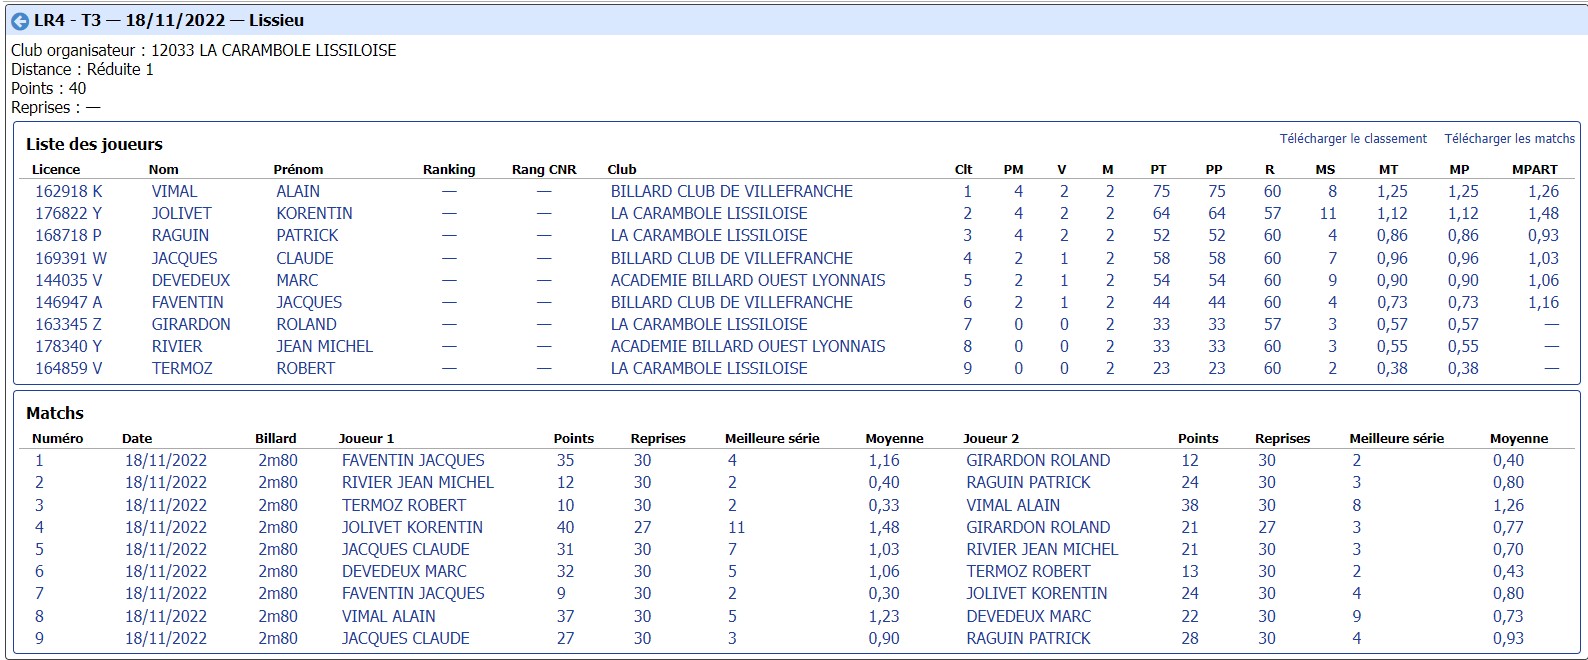Viewport: 1588px width, 660px height.
Task: Click the Joueur 1 column header
Action: pos(366,439)
